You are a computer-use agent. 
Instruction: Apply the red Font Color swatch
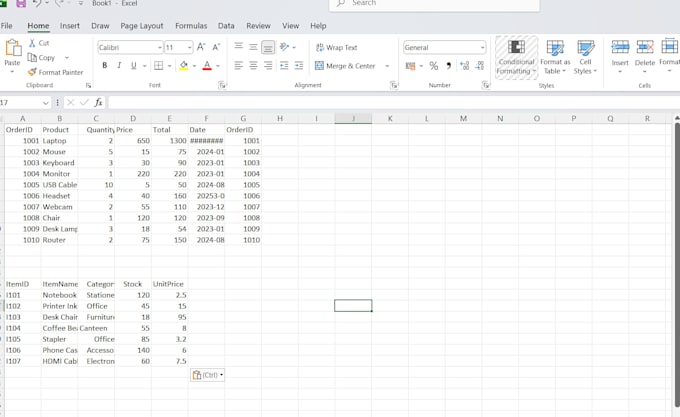207,65
